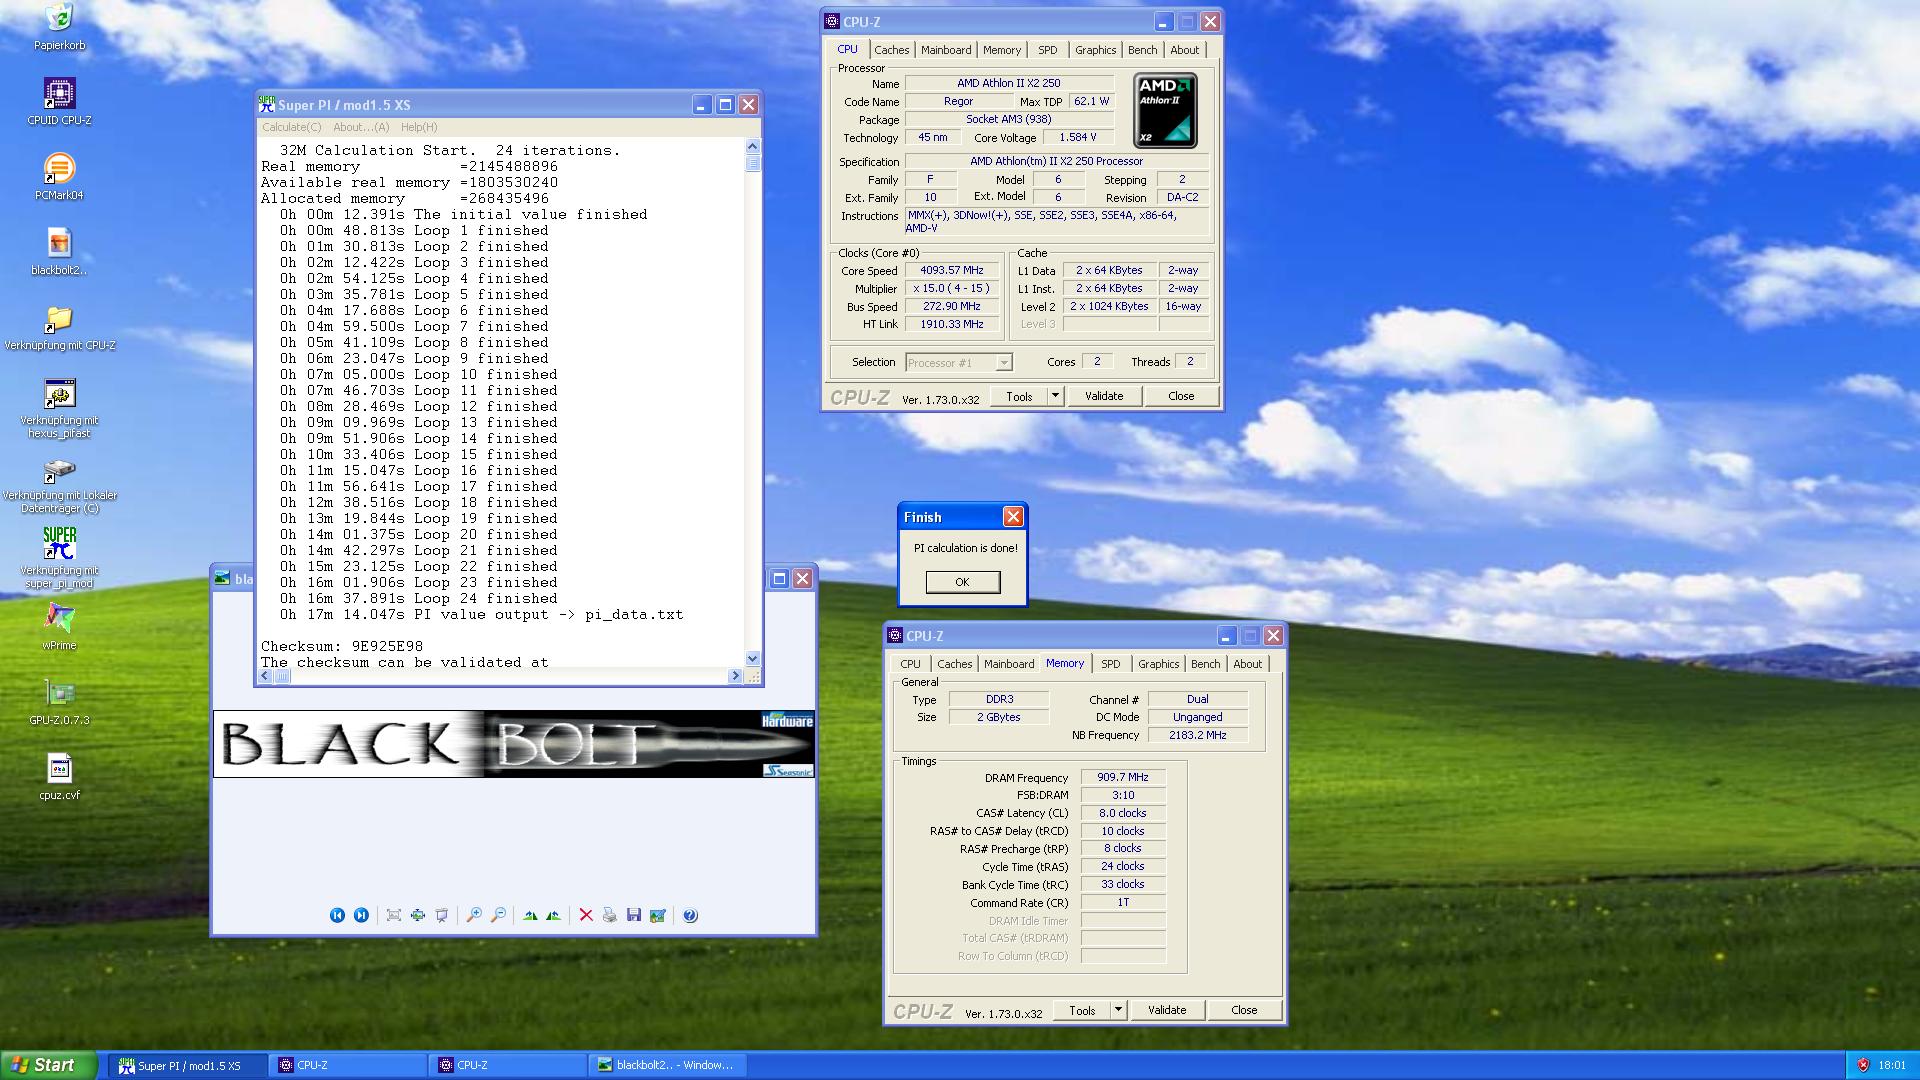1920x1080 pixels.
Task: Switch to Memory tab in upper CPU-Z
Action: 1001,50
